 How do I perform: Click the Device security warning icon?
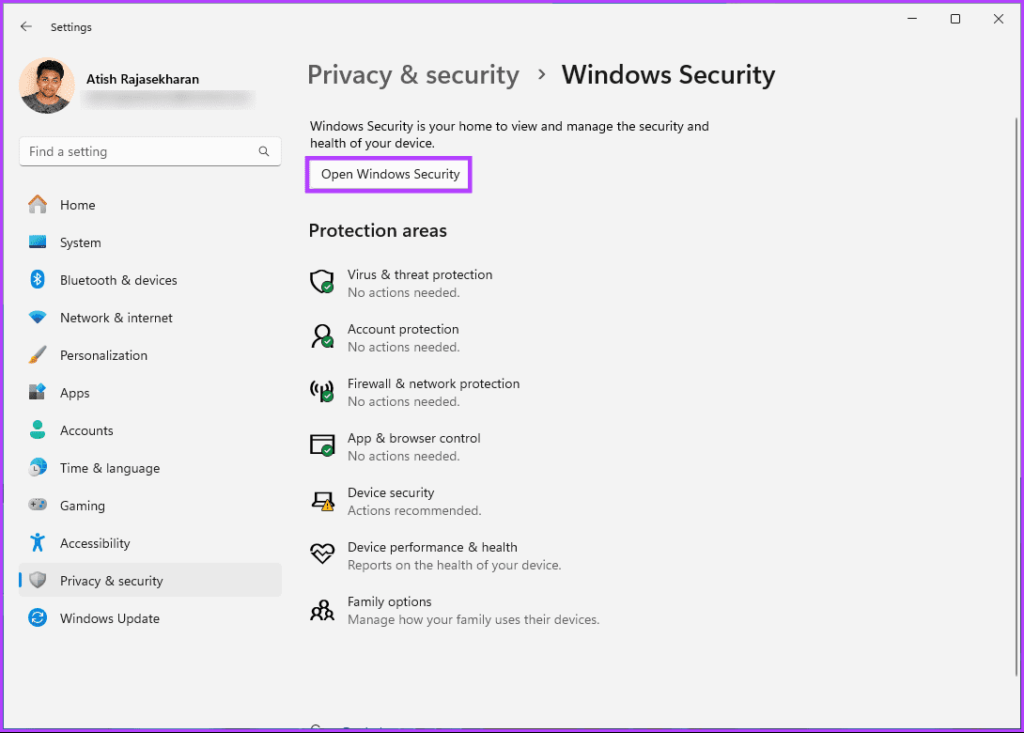[x=322, y=500]
